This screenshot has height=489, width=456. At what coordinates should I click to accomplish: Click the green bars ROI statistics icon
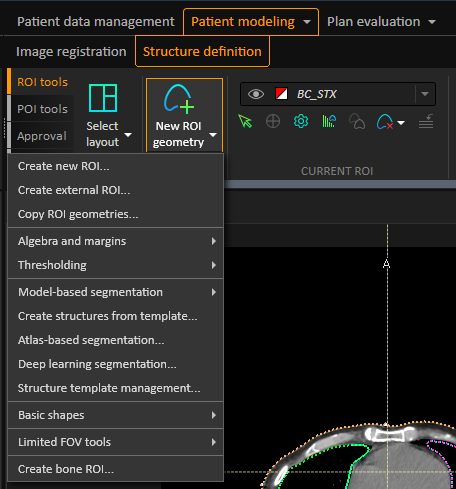pyautogui.click(x=329, y=121)
